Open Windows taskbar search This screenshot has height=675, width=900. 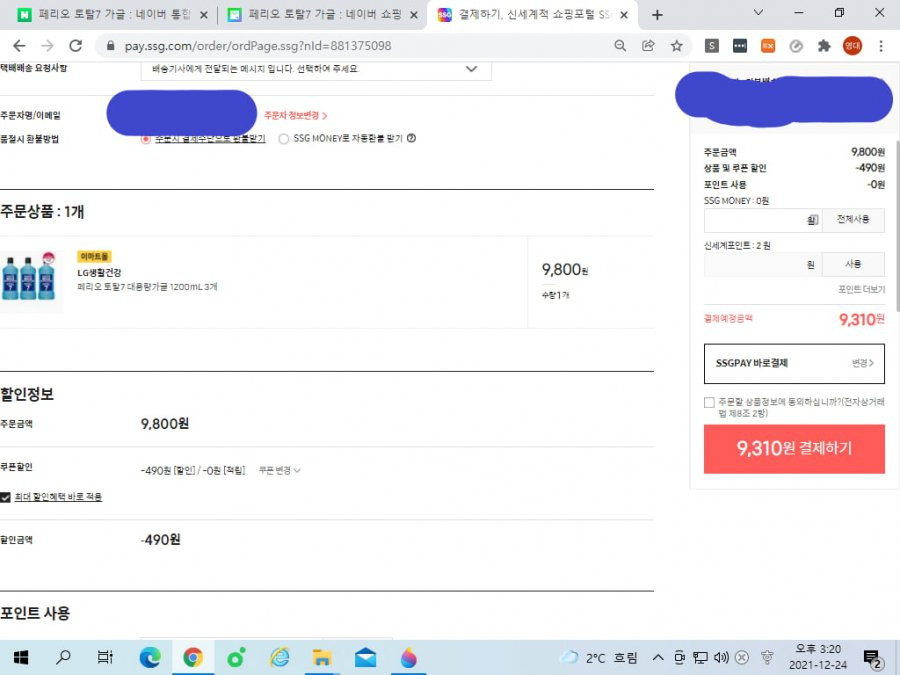pos(63,657)
